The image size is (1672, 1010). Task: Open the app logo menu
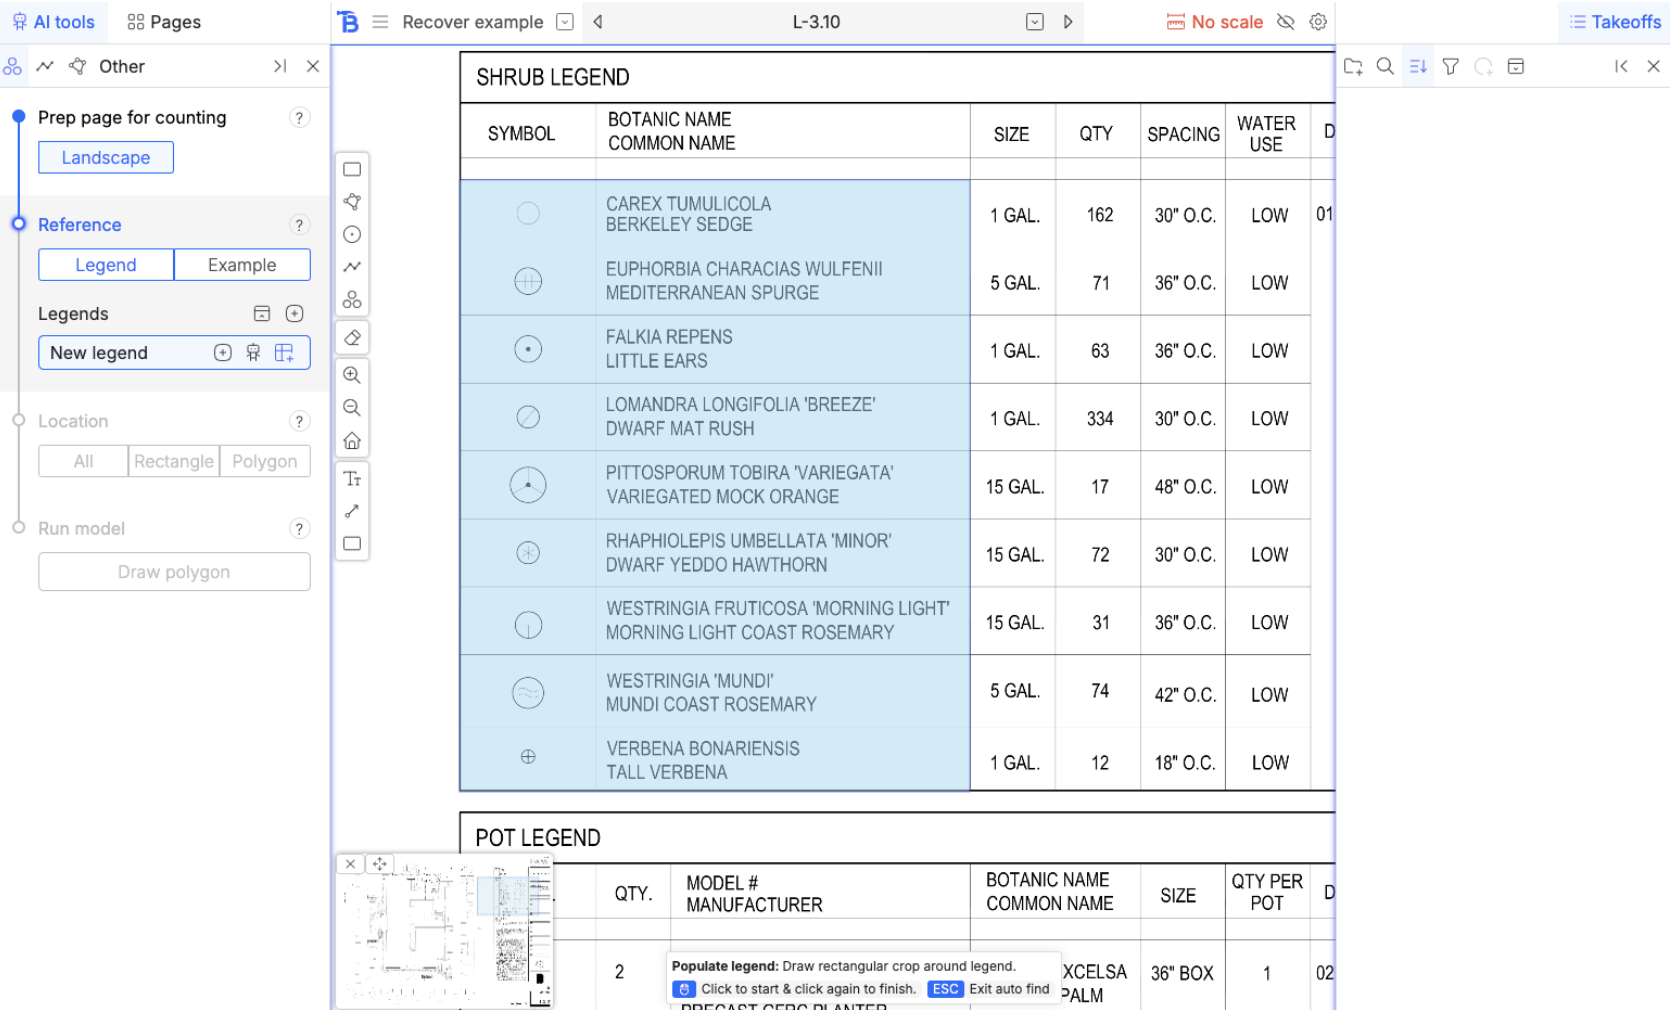348,22
